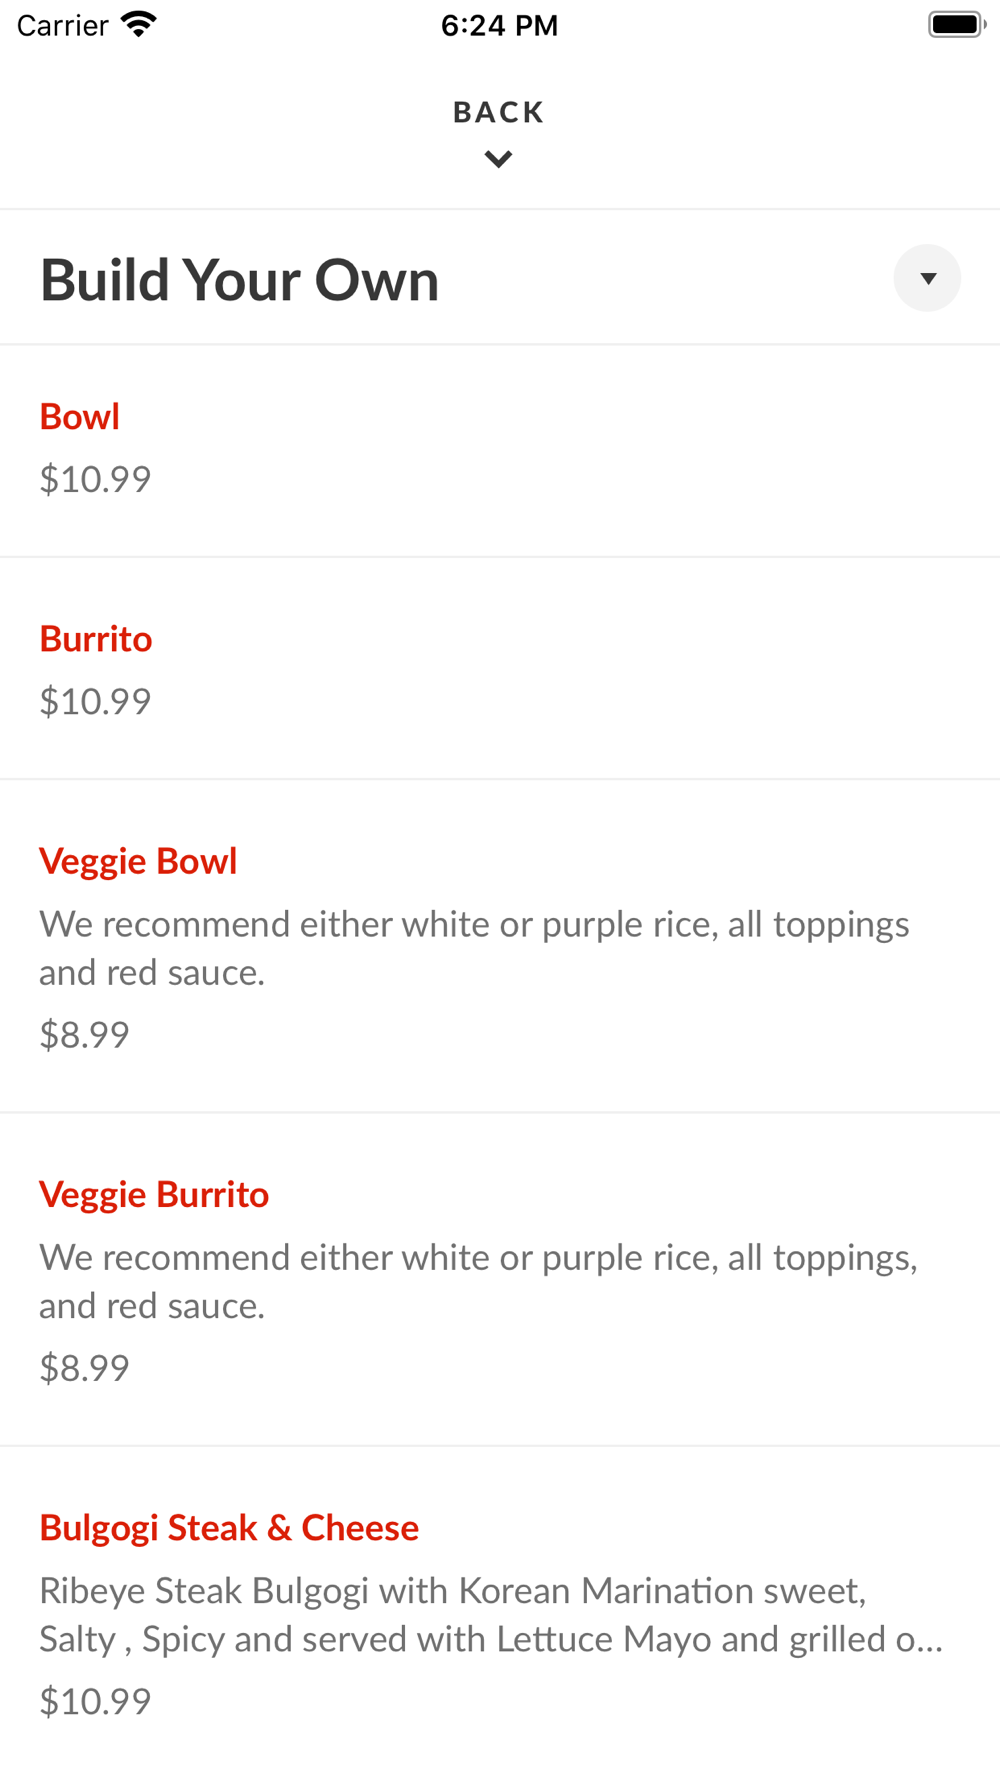Click the battery indicator icon
The width and height of the screenshot is (1000, 1778).
click(956, 25)
